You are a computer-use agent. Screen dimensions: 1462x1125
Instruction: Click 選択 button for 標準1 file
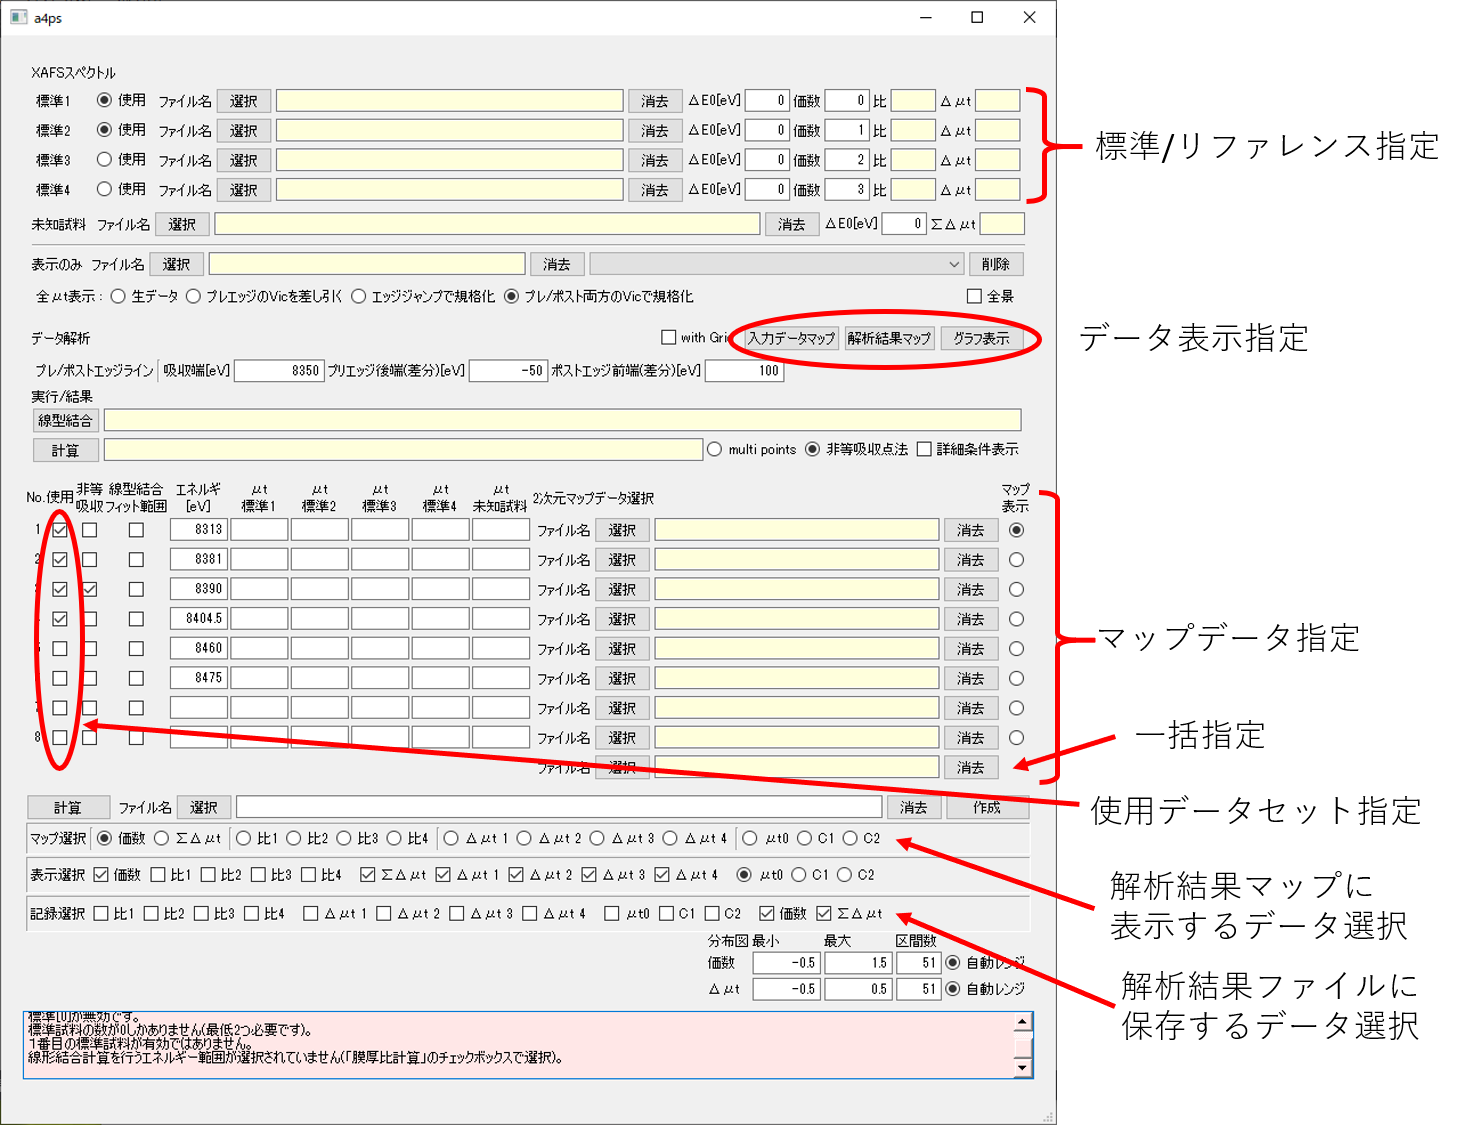[x=243, y=101]
